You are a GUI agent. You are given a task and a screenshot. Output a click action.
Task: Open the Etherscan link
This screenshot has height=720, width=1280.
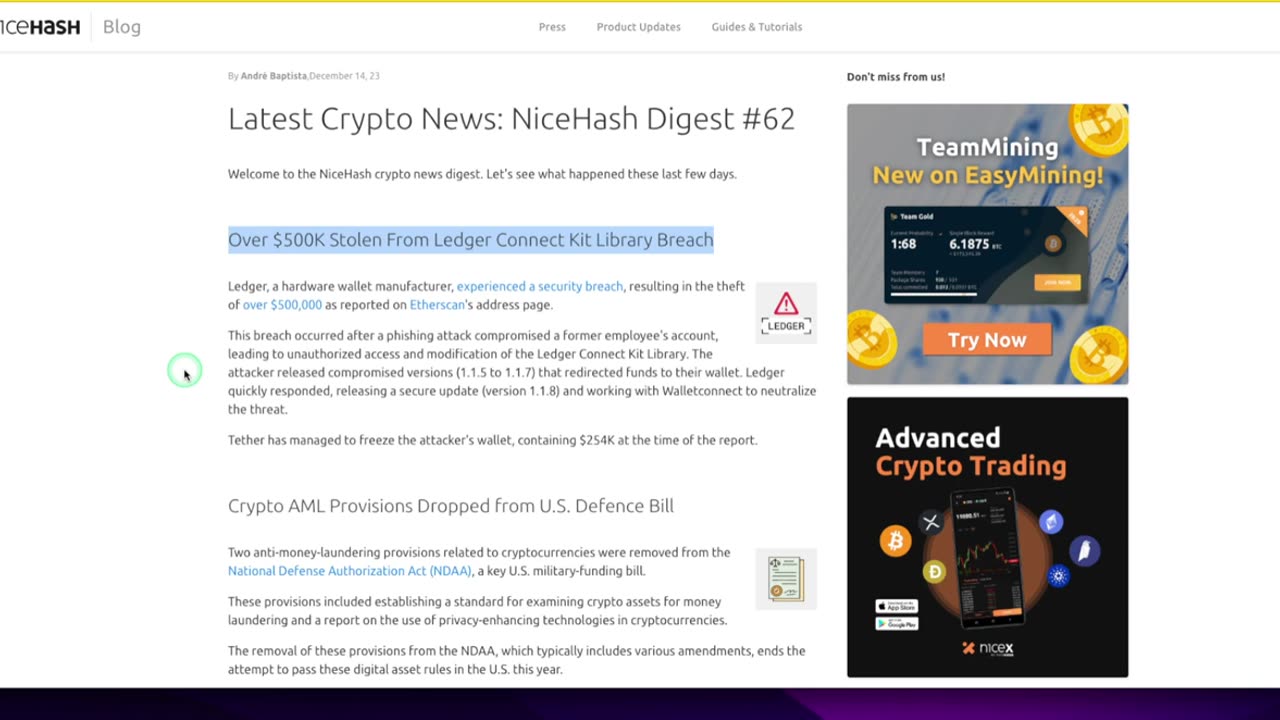pyautogui.click(x=437, y=305)
